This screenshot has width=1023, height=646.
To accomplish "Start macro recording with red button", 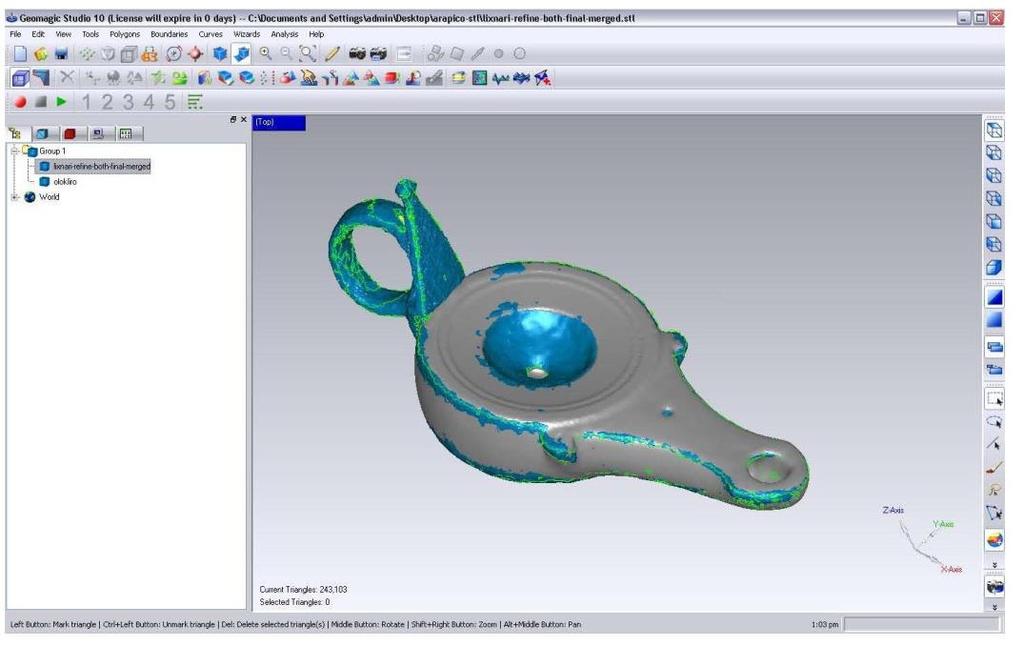I will pos(20,102).
